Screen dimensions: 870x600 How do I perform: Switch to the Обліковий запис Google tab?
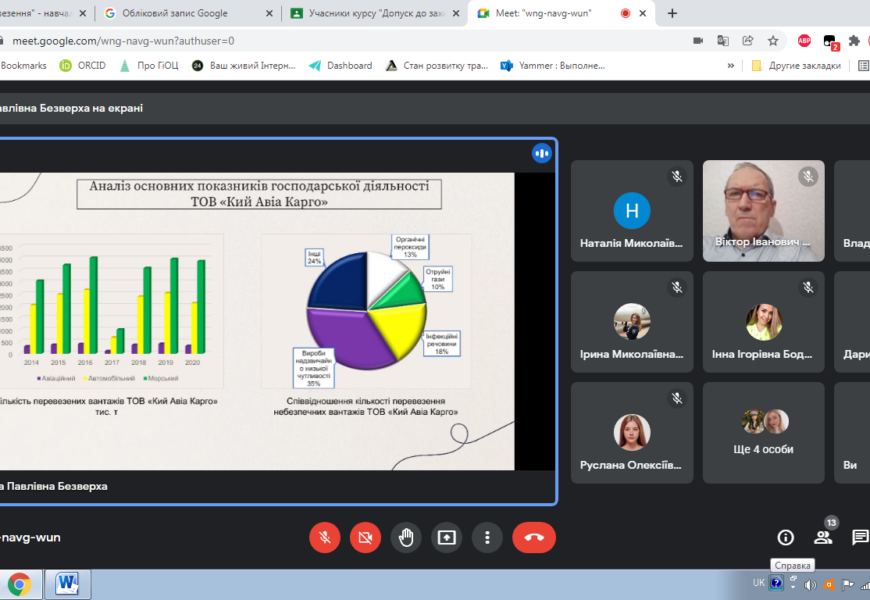point(187,13)
